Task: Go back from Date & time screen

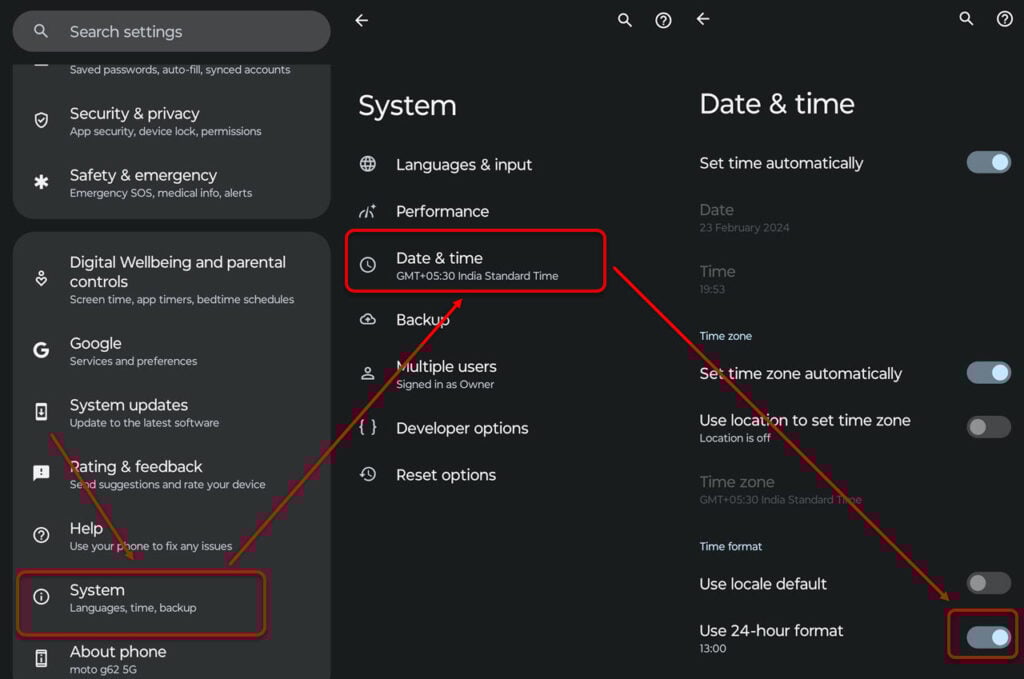Action: 703,19
